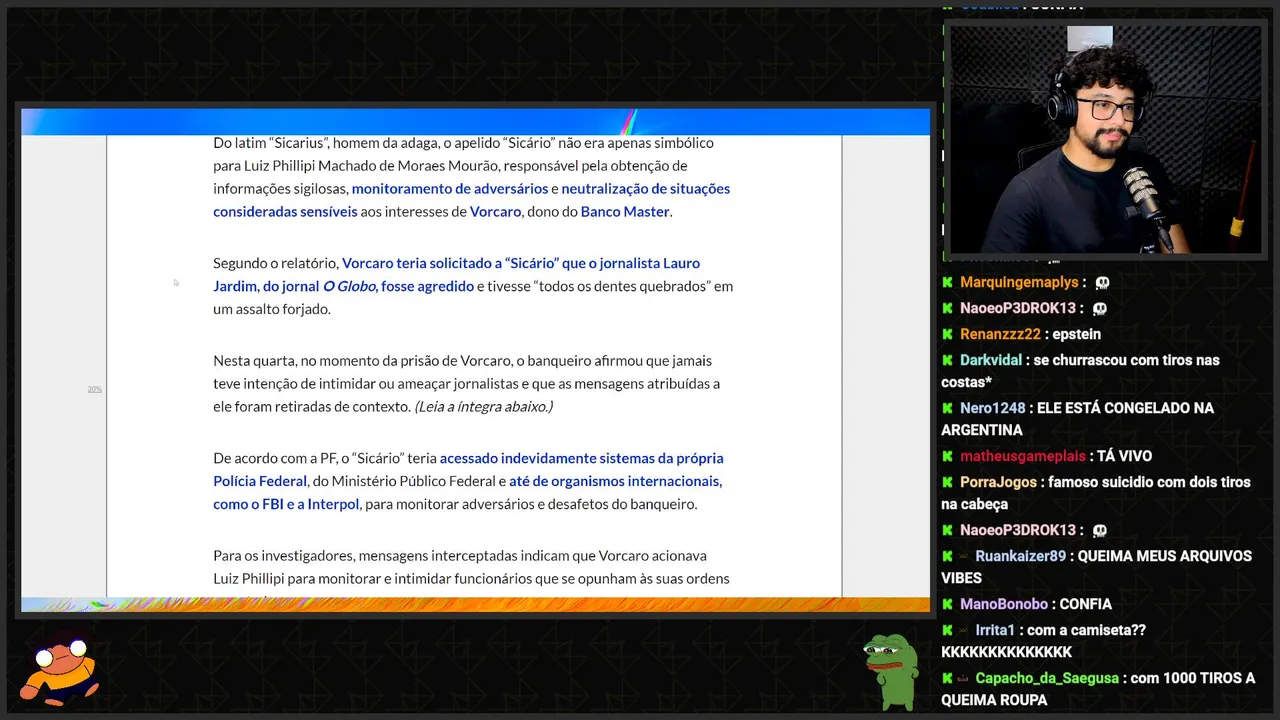Click username Nero1248 in chat

pyautogui.click(x=992, y=408)
